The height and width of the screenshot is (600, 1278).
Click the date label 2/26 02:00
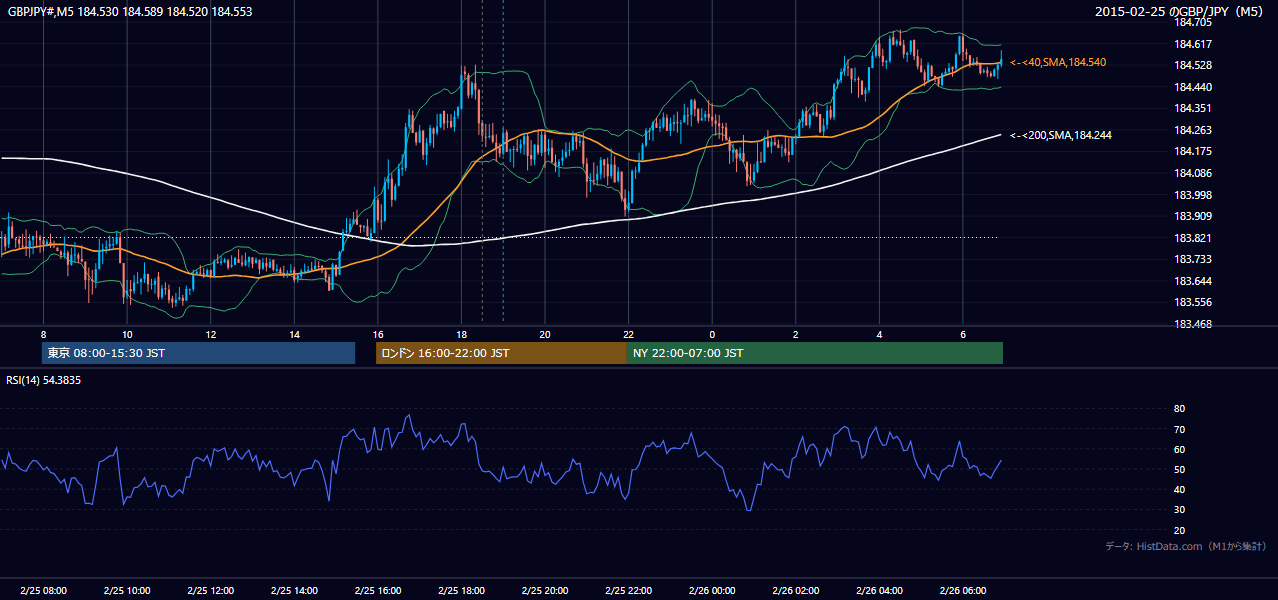(795, 591)
